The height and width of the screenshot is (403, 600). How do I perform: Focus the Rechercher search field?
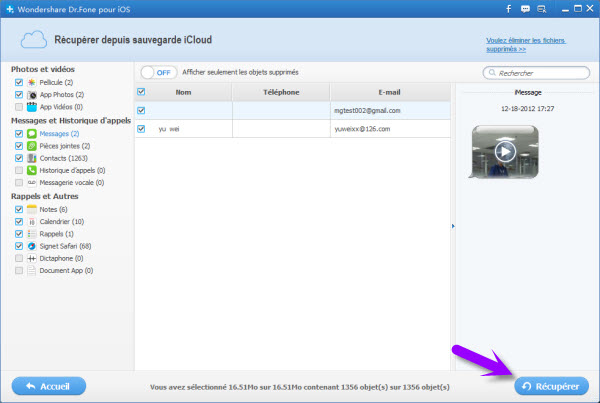click(x=536, y=73)
